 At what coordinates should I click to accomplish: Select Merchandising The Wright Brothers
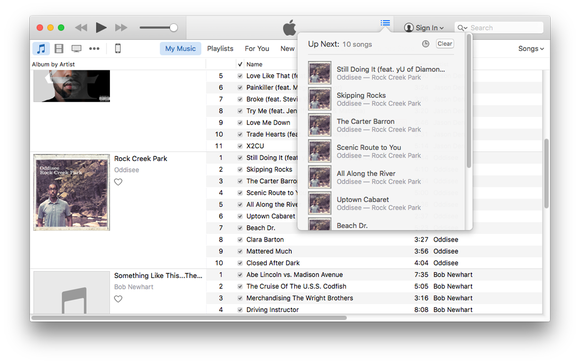[x=374, y=298]
